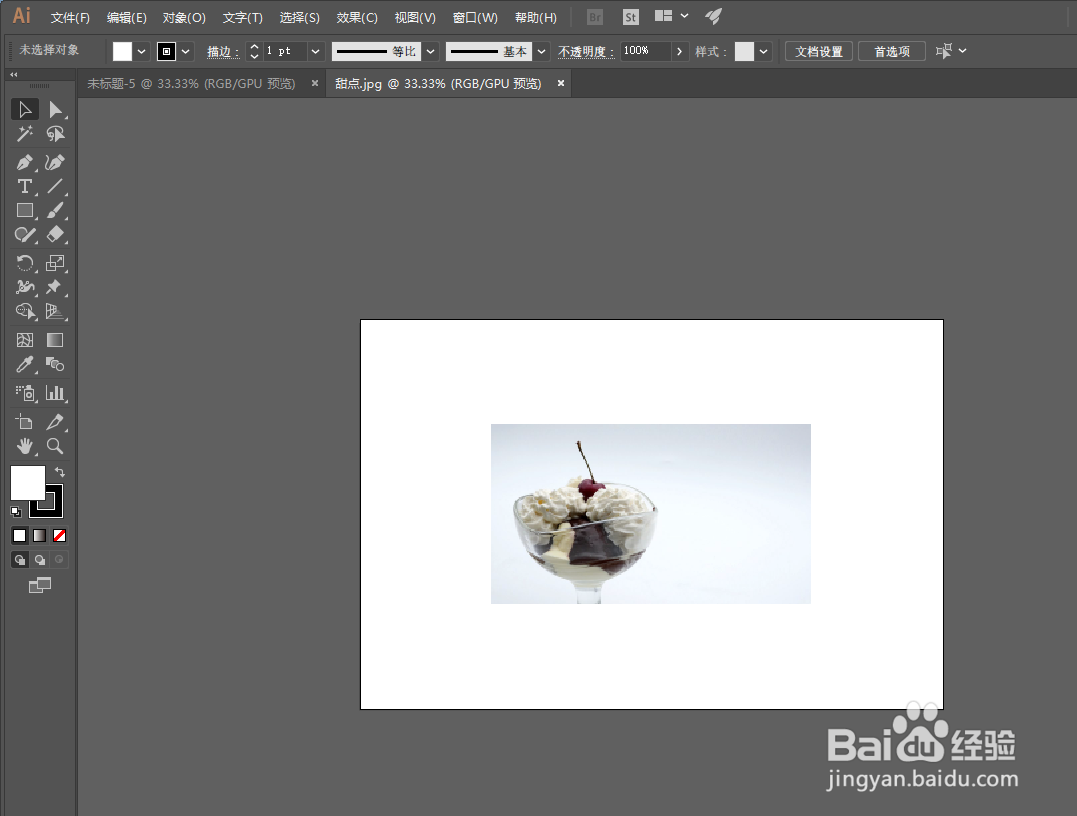Select the Rectangle tool
Image resolution: width=1077 pixels, height=816 pixels.
25,210
